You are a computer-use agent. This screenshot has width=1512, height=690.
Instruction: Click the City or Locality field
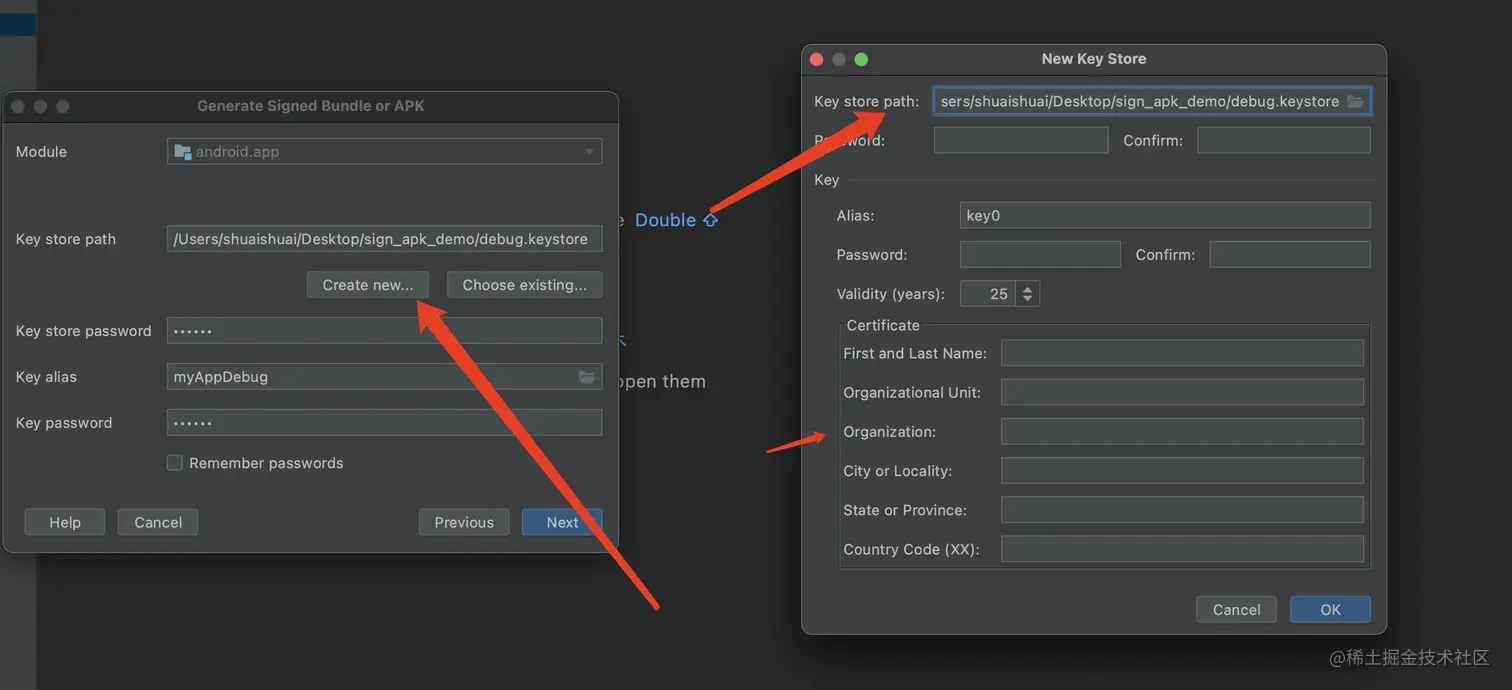pyautogui.click(x=1182, y=470)
